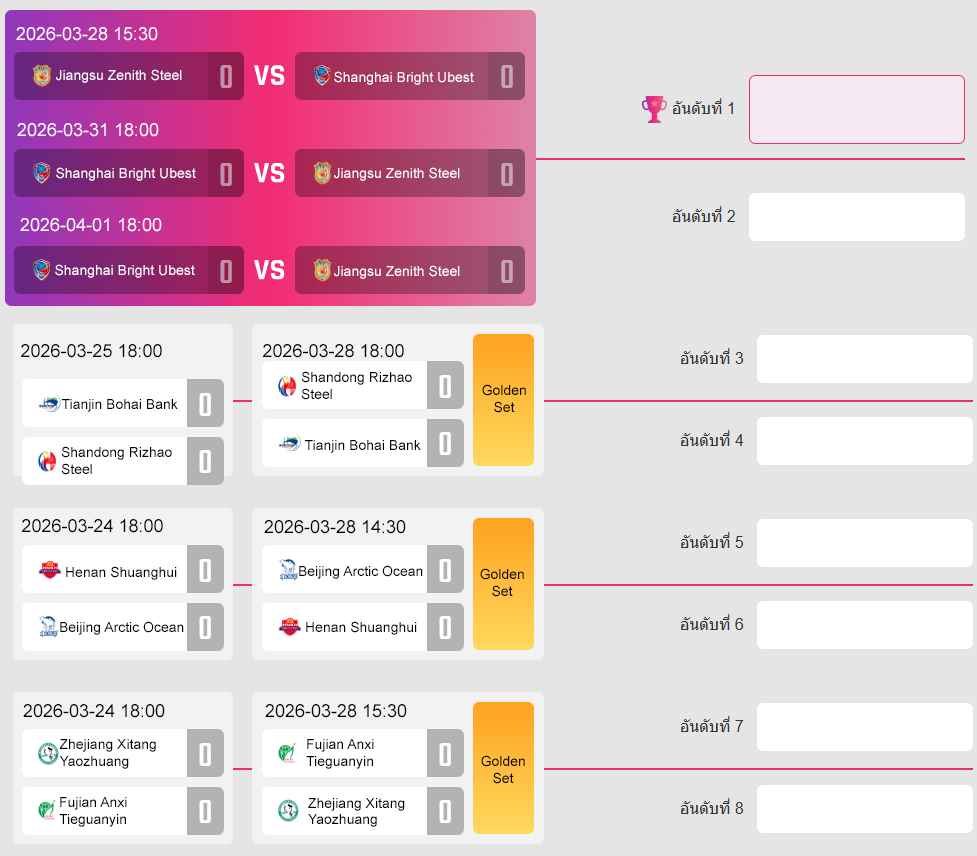The image size is (977, 856).
Task: Click Shanghai Bright Ubest logo in 2026-03-31 match
Action: 41,173
